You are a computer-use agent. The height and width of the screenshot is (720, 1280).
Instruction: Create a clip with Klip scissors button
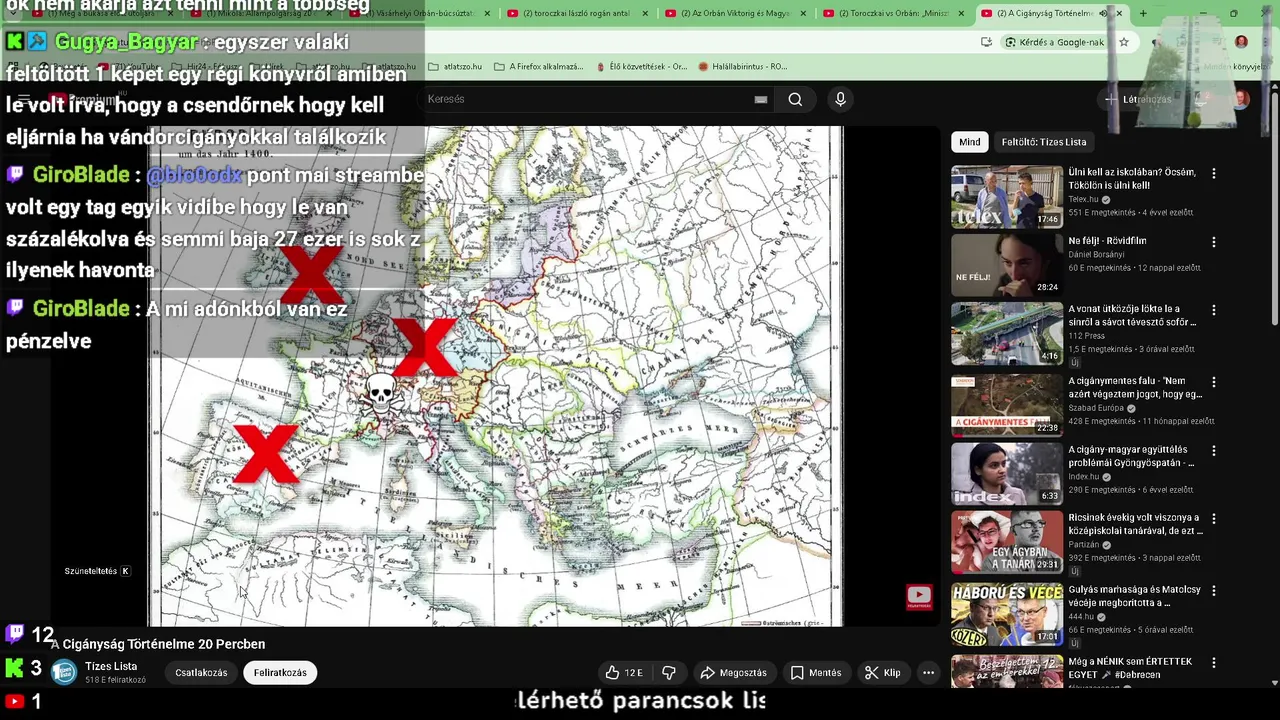click(x=883, y=673)
